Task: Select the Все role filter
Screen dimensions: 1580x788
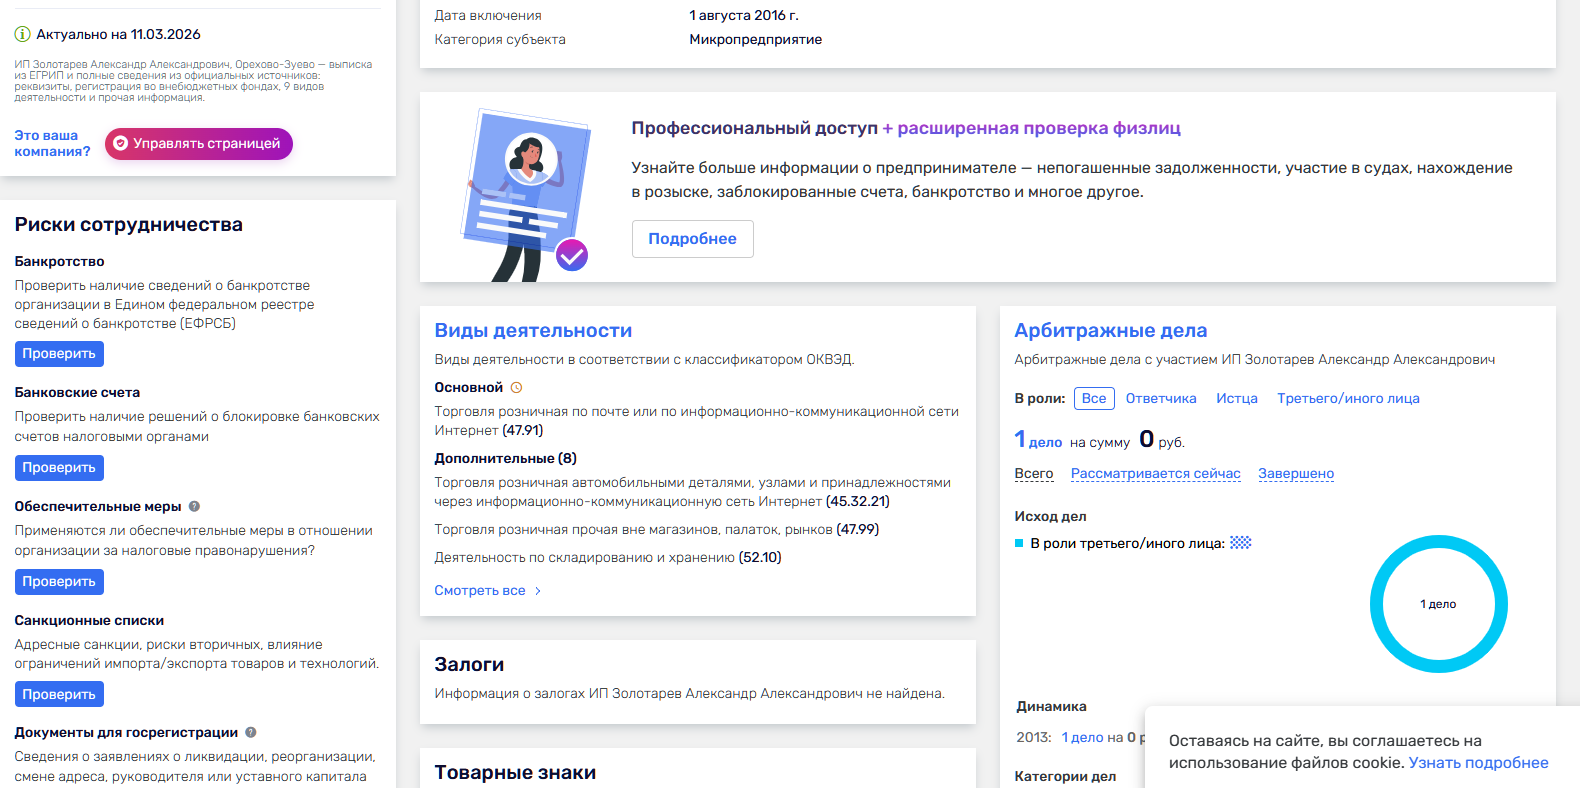Action: click(x=1094, y=398)
